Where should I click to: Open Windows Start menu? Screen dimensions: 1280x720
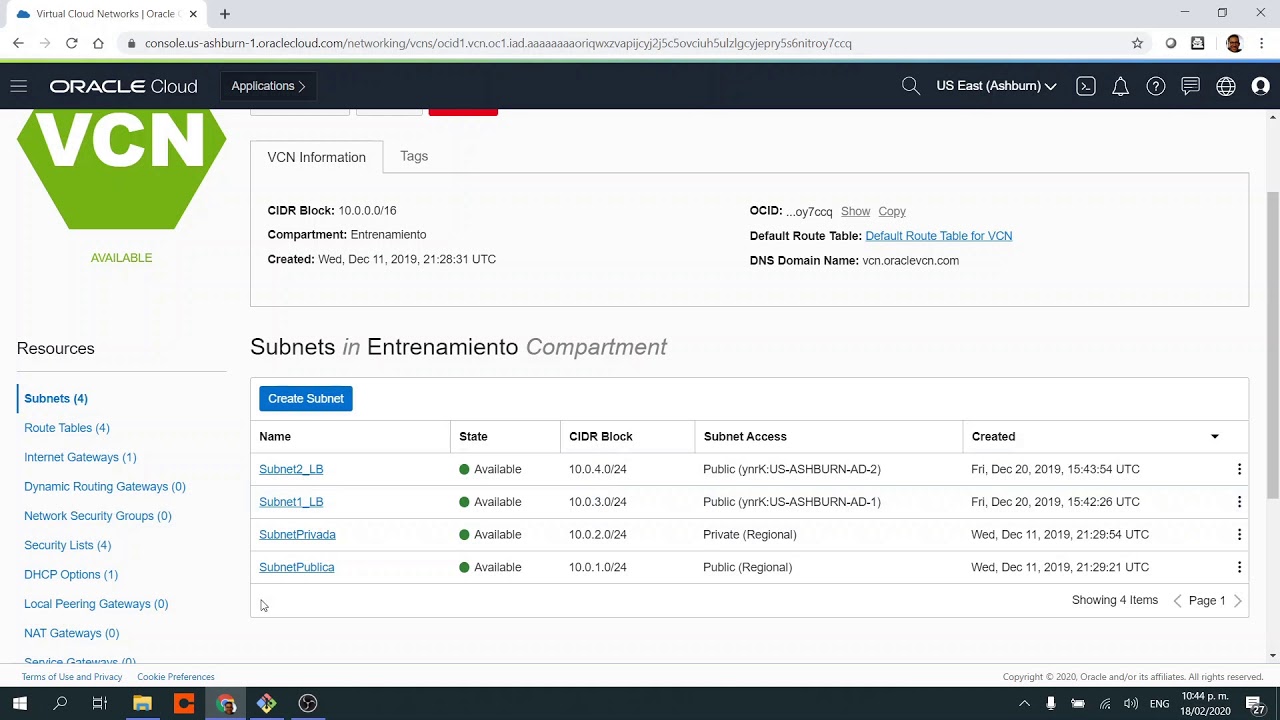tap(20, 704)
